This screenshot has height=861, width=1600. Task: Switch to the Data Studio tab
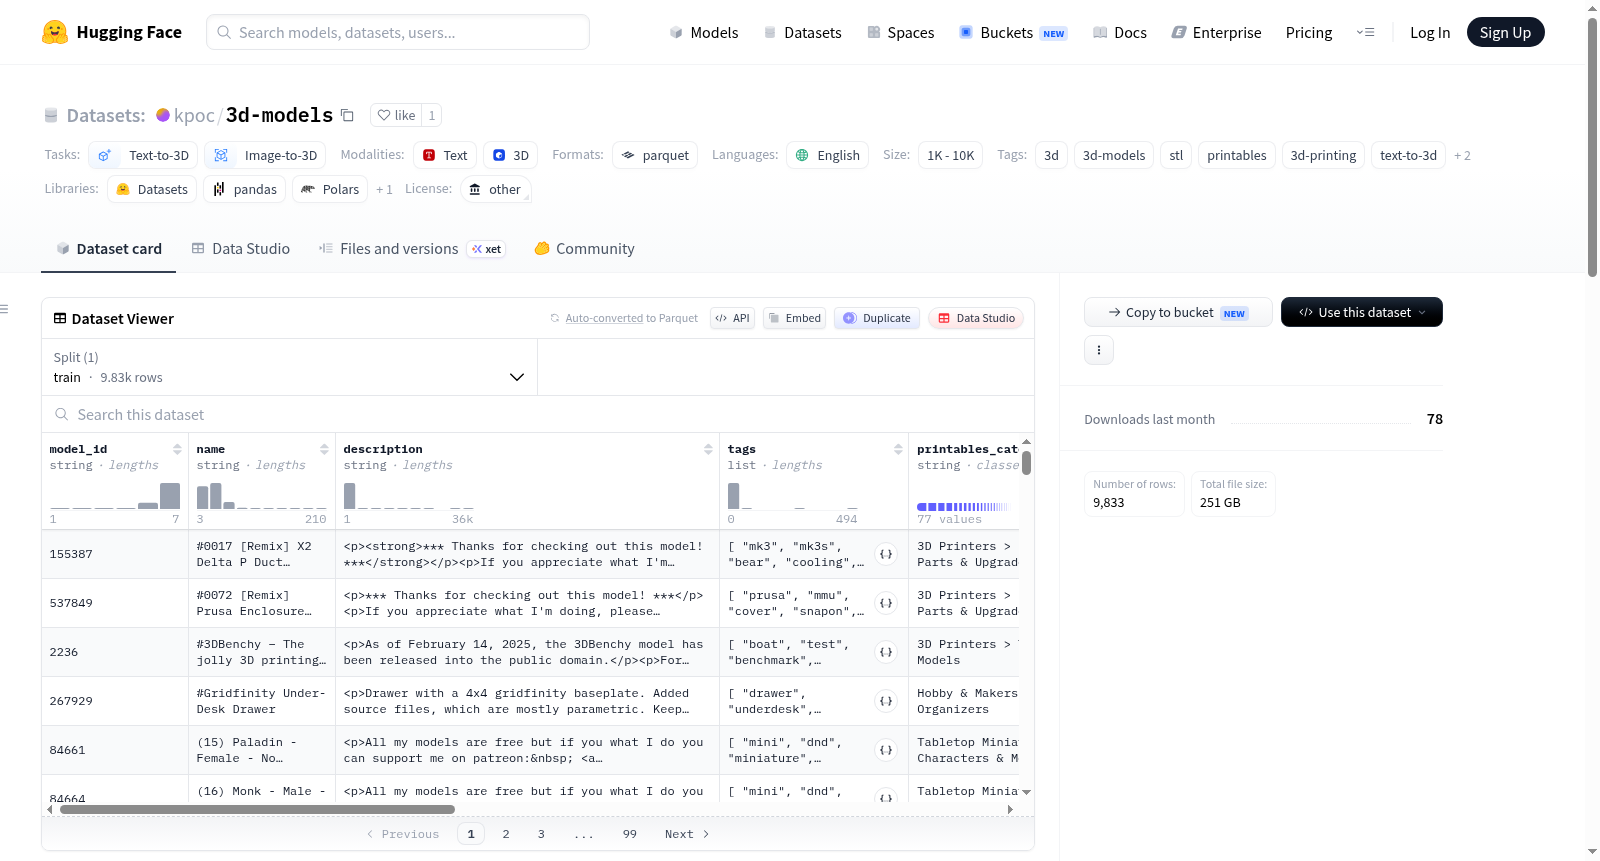tap(241, 249)
